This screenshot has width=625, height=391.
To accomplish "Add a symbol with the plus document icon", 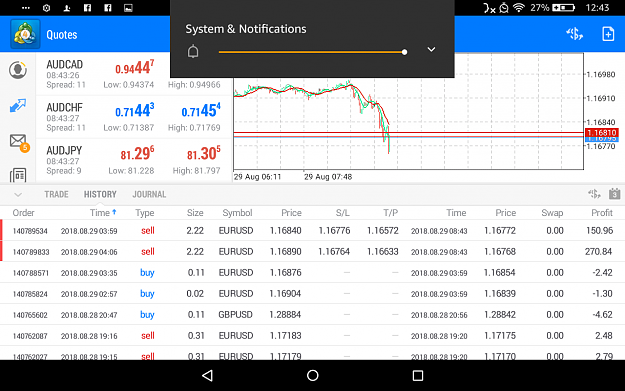I will click(608, 34).
